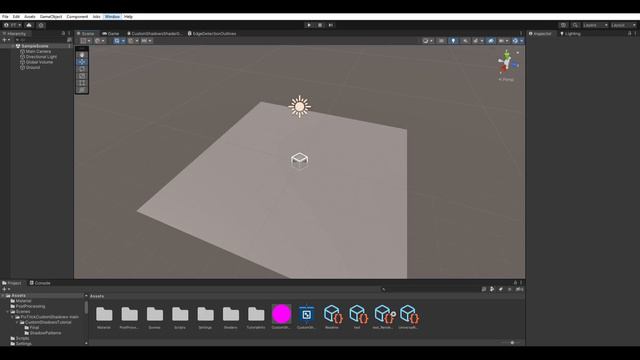Select the Hand view tool
640x360 pixels.
[x=82, y=55]
